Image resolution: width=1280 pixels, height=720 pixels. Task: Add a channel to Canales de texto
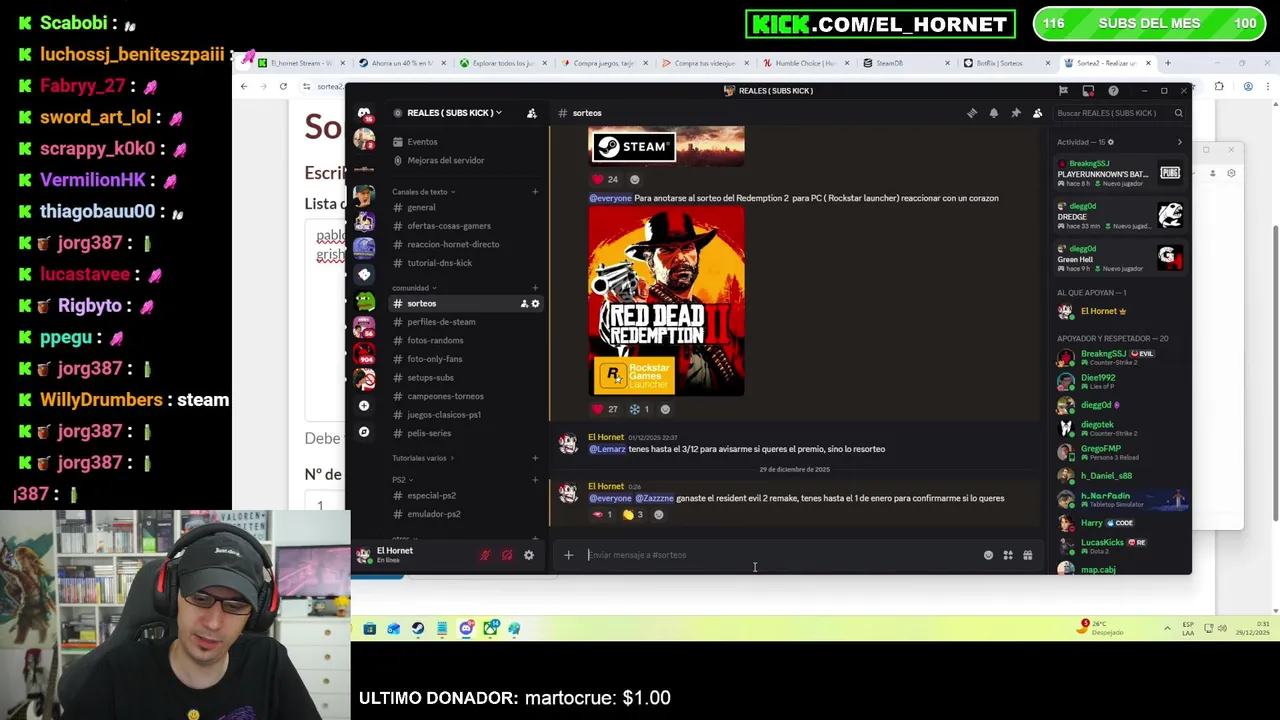coord(535,192)
